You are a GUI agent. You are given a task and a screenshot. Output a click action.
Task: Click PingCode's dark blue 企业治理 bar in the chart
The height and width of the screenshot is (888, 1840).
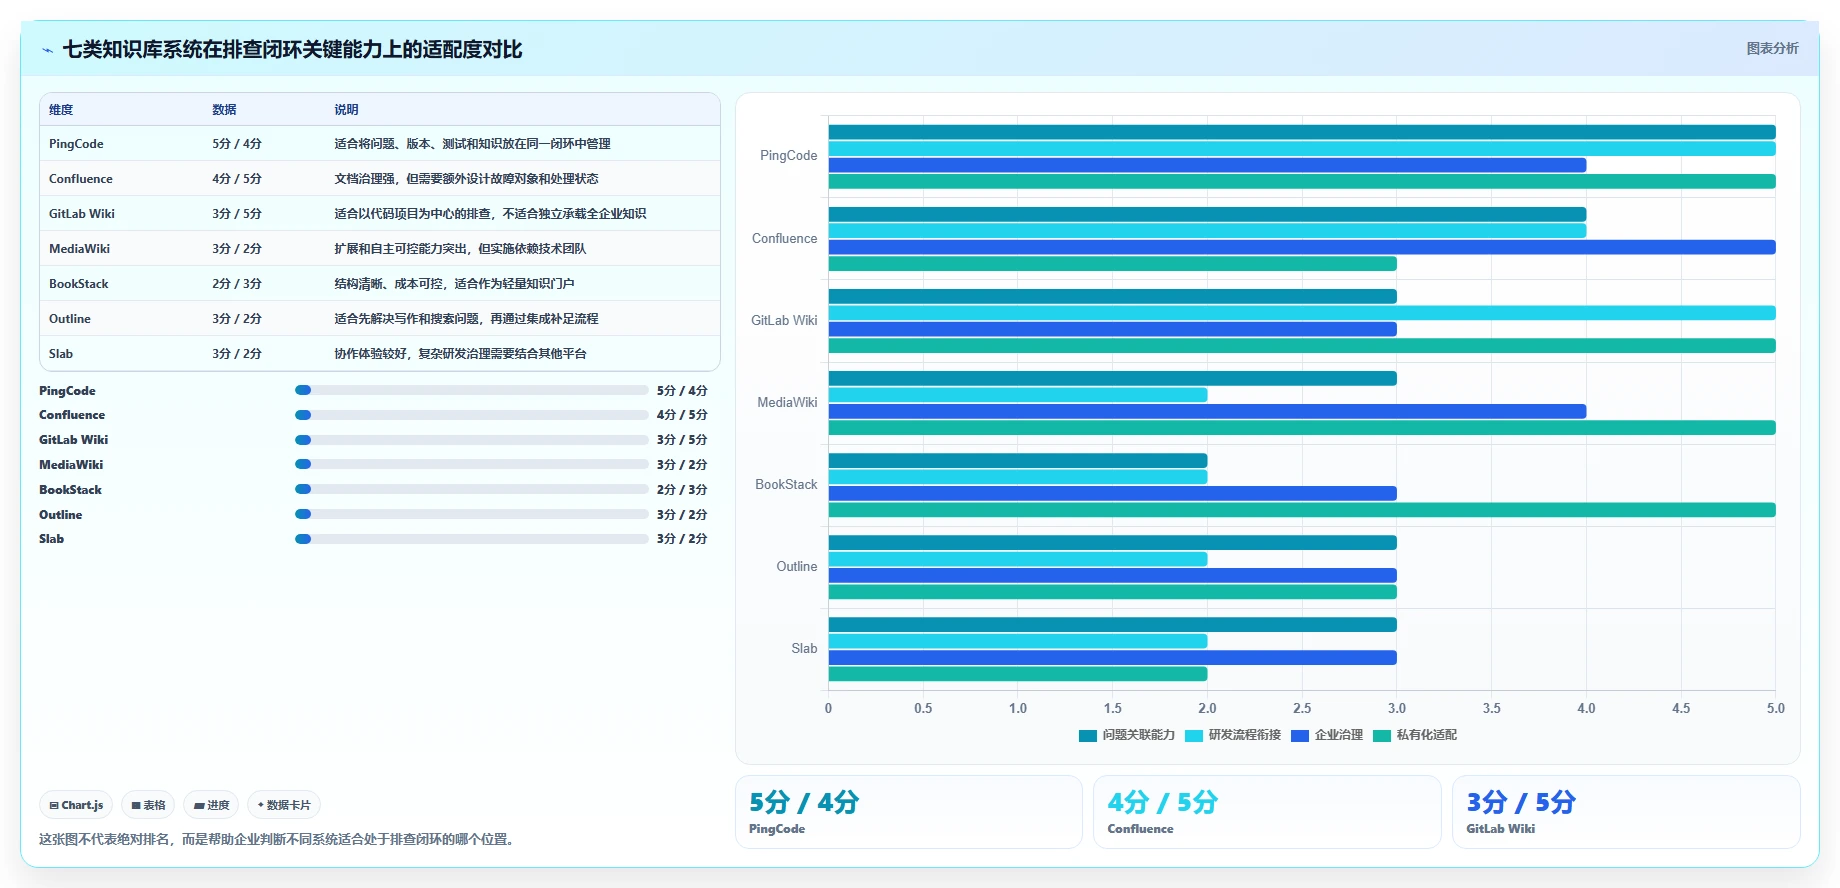tap(1207, 165)
